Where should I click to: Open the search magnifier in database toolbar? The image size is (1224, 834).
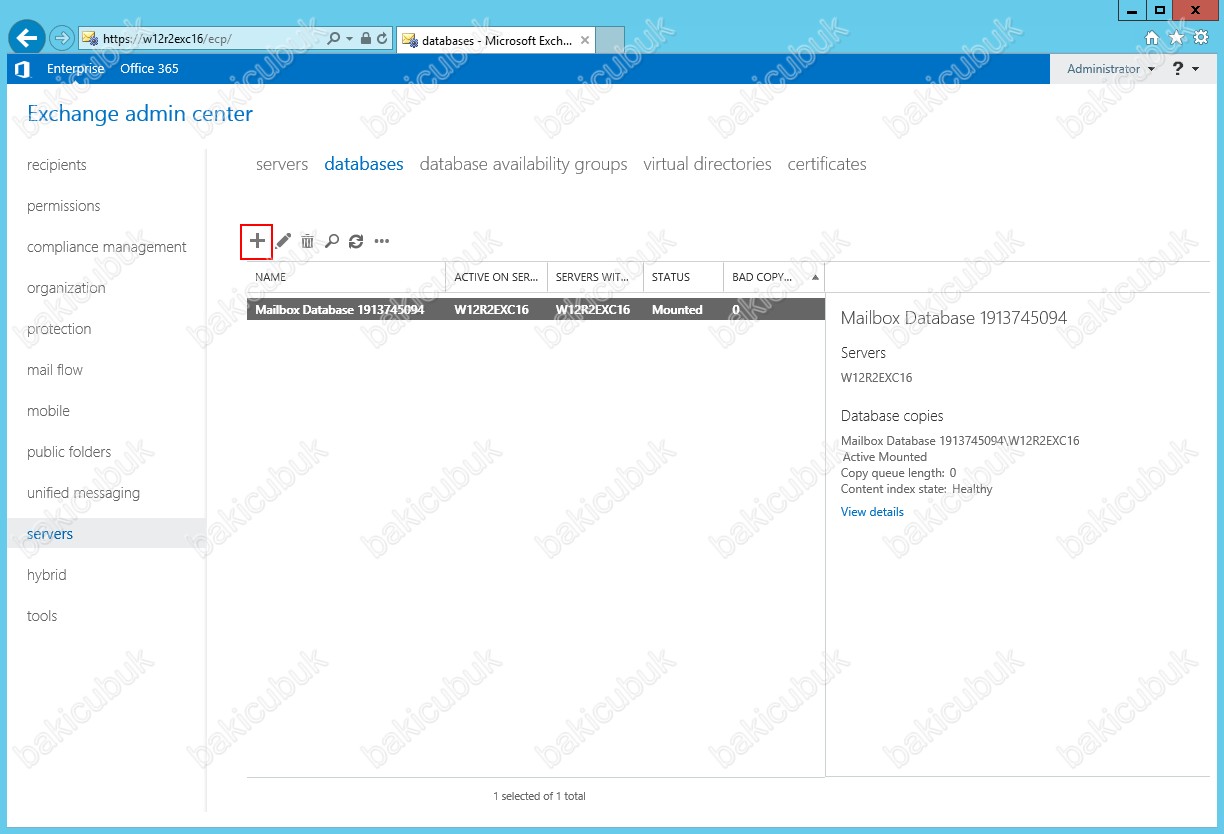point(332,241)
